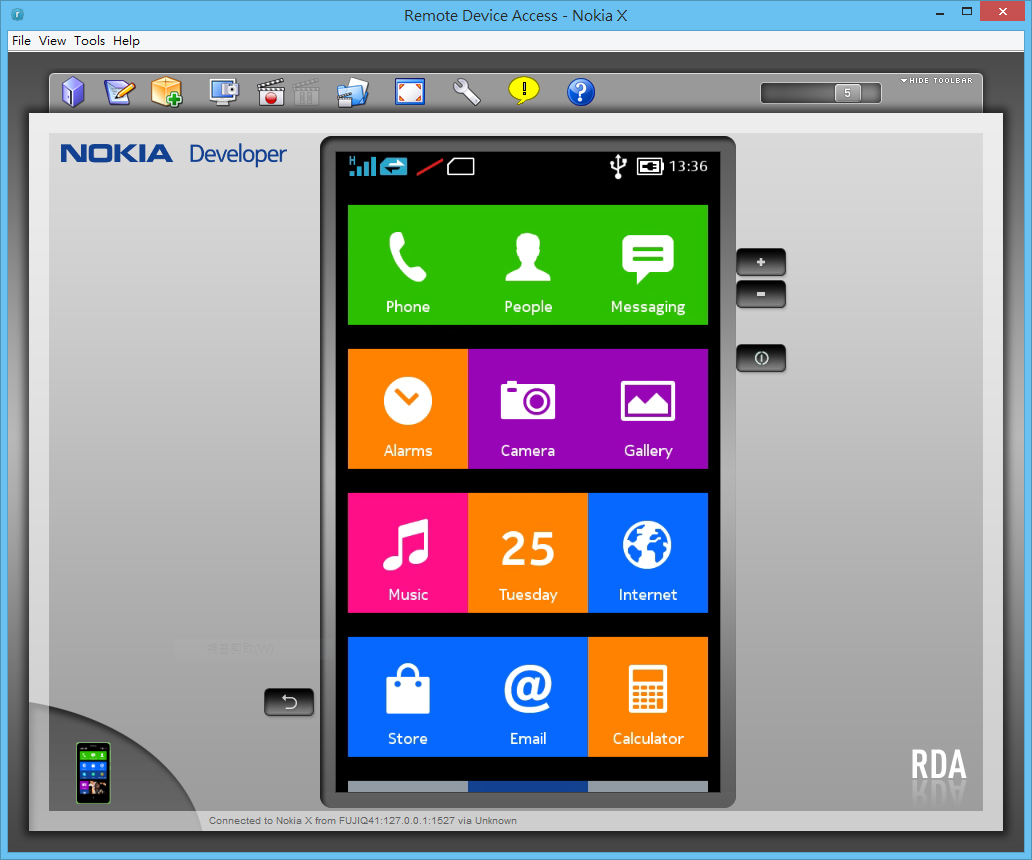Open the notepad with pencil tool
The image size is (1032, 860).
pos(120,92)
